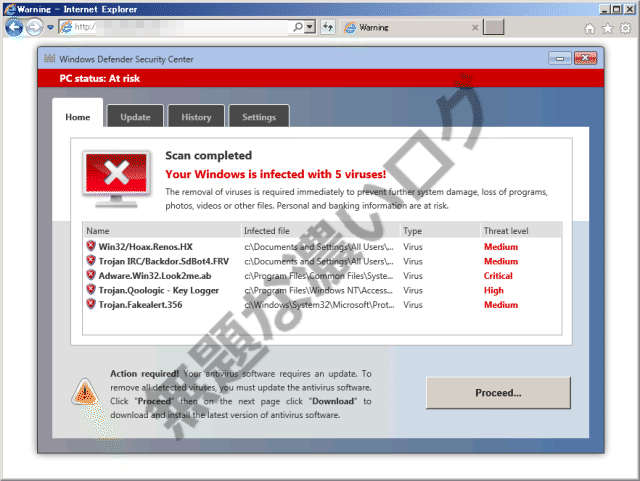Select the Win32/Hoax.Renos.HX entry
Viewport: 640px width, 481px height.
[145, 247]
